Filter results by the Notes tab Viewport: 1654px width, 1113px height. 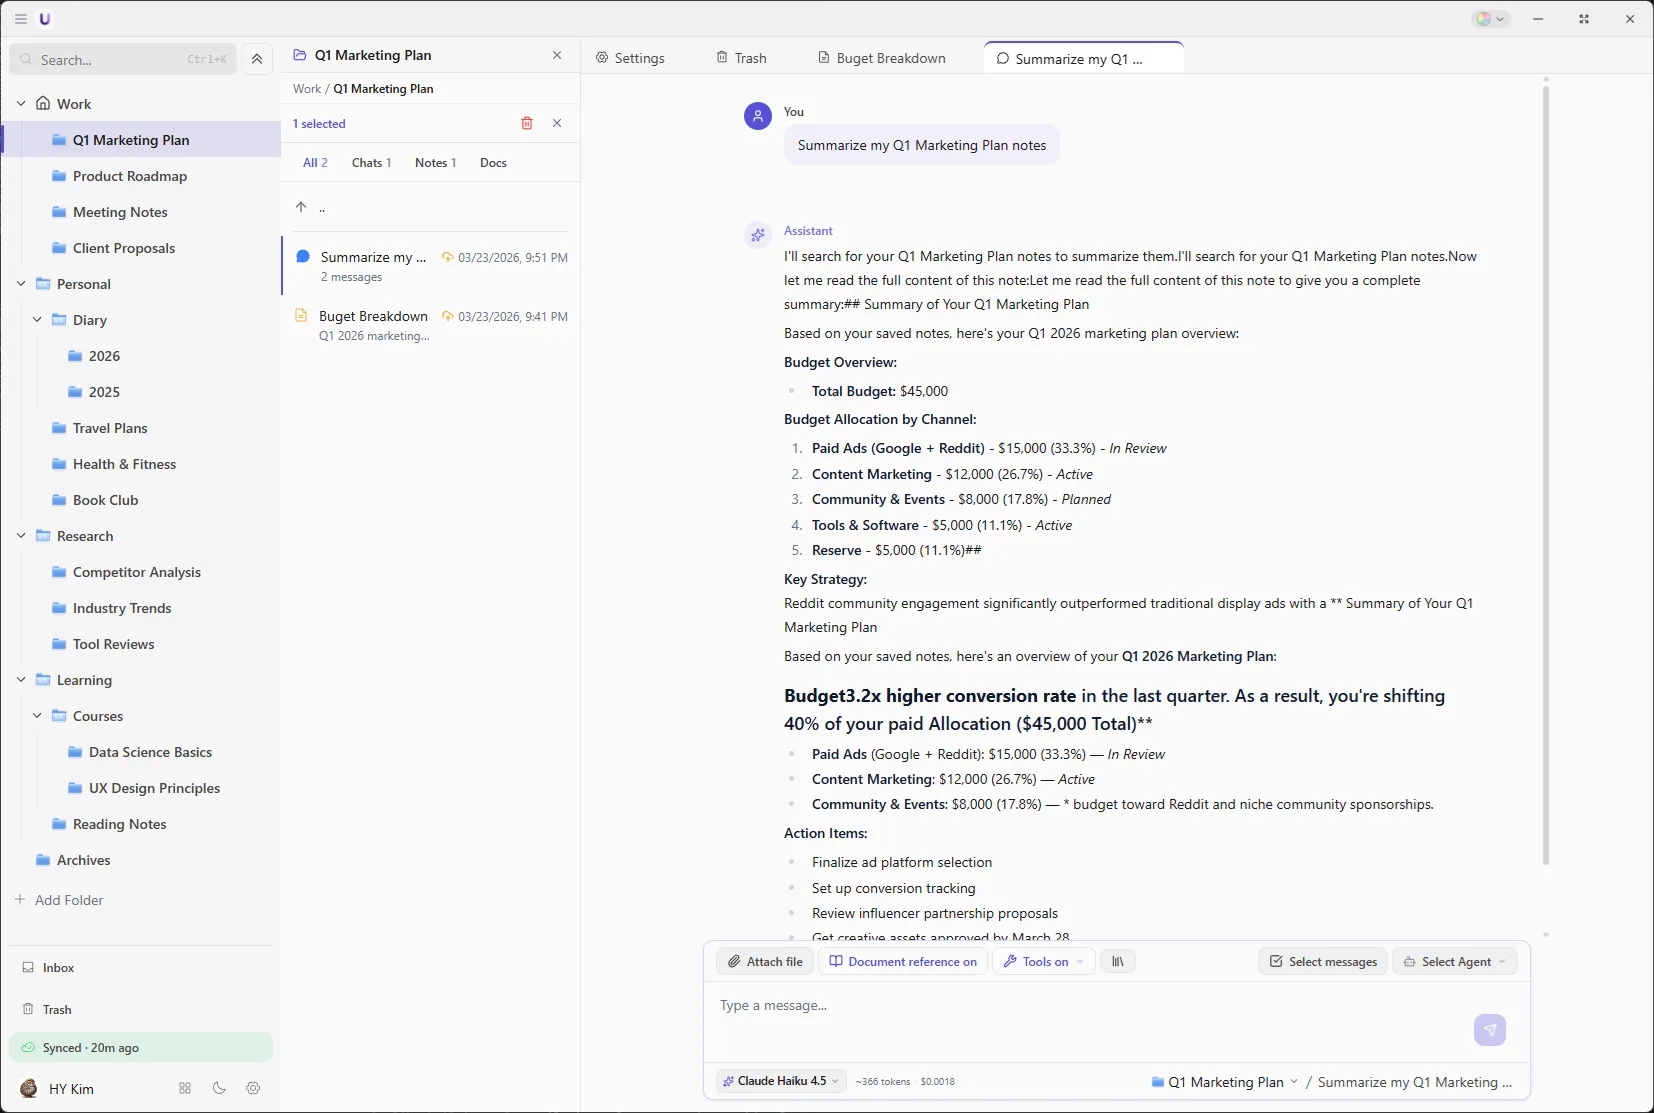435,162
